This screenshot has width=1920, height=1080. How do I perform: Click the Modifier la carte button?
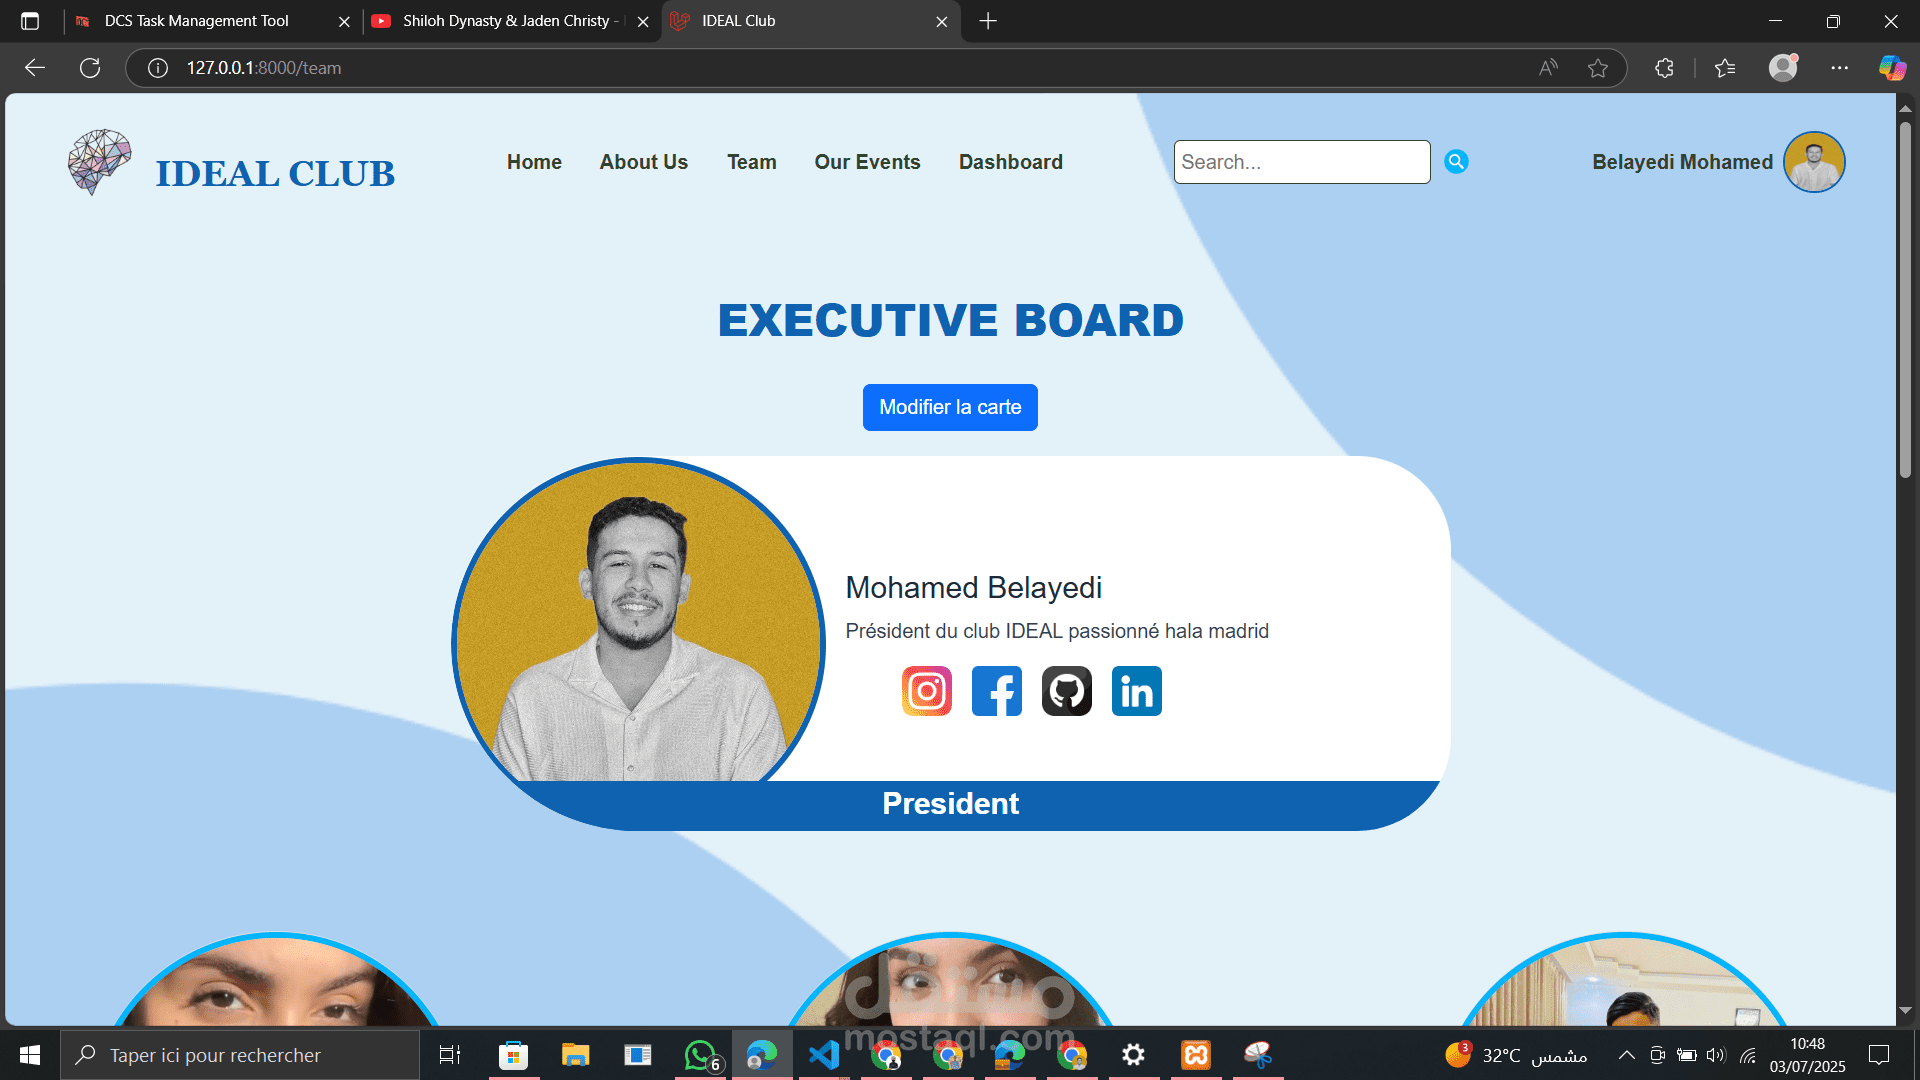click(950, 407)
